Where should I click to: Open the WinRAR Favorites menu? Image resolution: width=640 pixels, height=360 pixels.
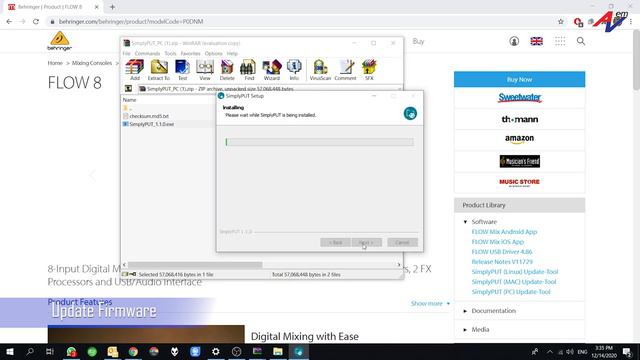(191, 53)
